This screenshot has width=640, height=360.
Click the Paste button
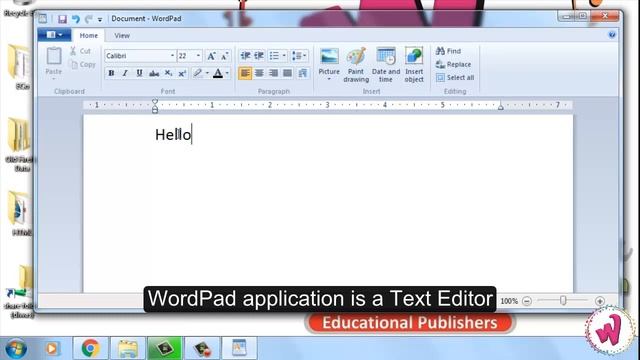coord(53,62)
